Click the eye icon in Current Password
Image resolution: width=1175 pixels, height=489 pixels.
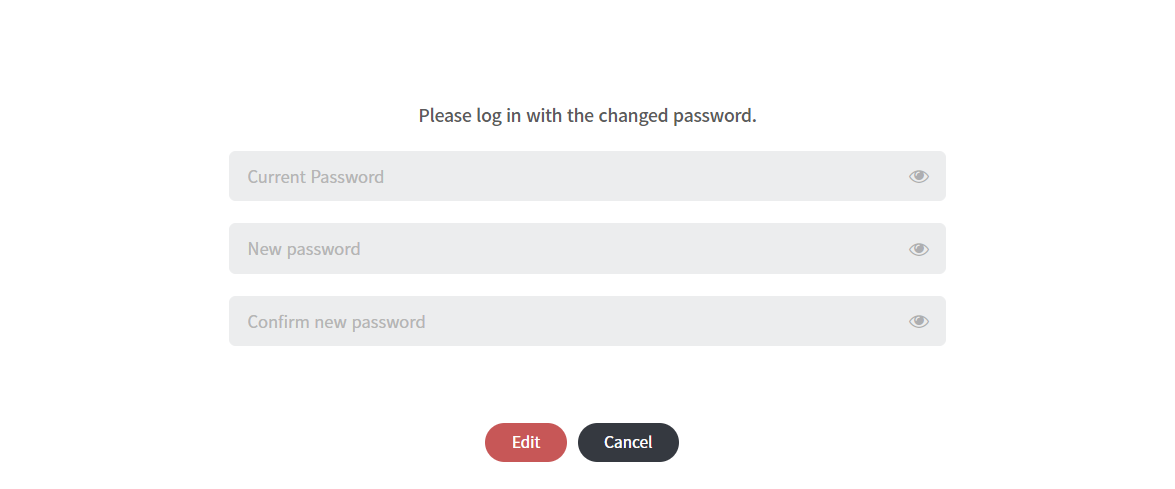[x=918, y=177]
